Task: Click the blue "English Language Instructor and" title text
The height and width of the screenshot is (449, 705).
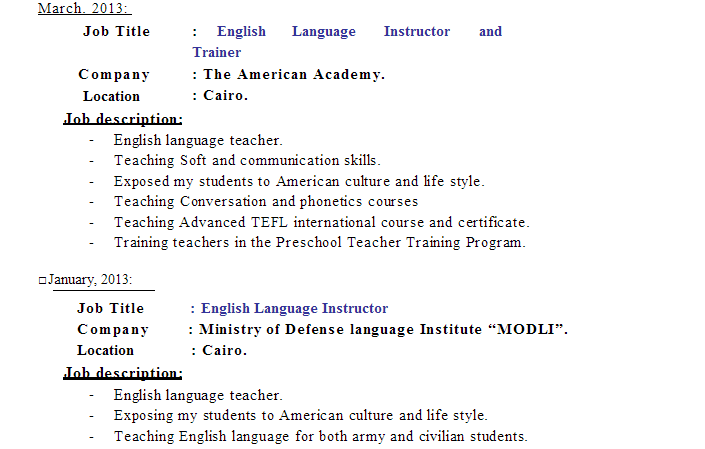Action: 359,32
